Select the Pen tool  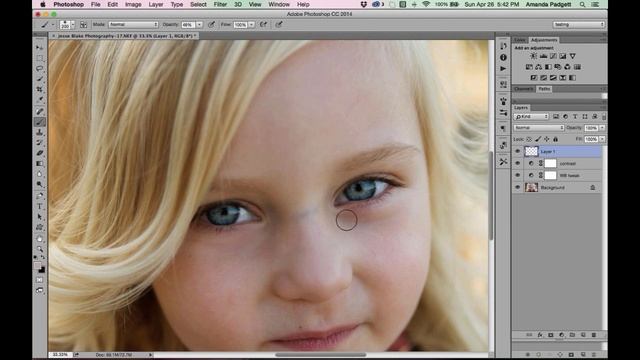tap(40, 196)
